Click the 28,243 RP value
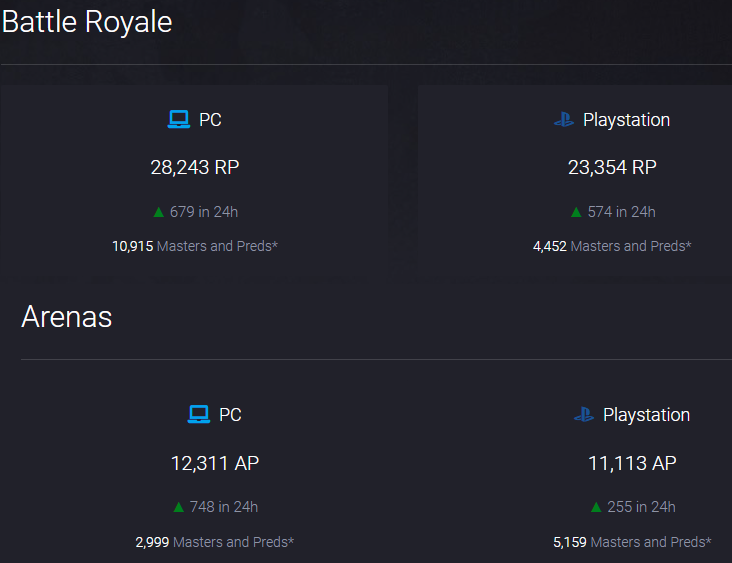 (x=195, y=167)
